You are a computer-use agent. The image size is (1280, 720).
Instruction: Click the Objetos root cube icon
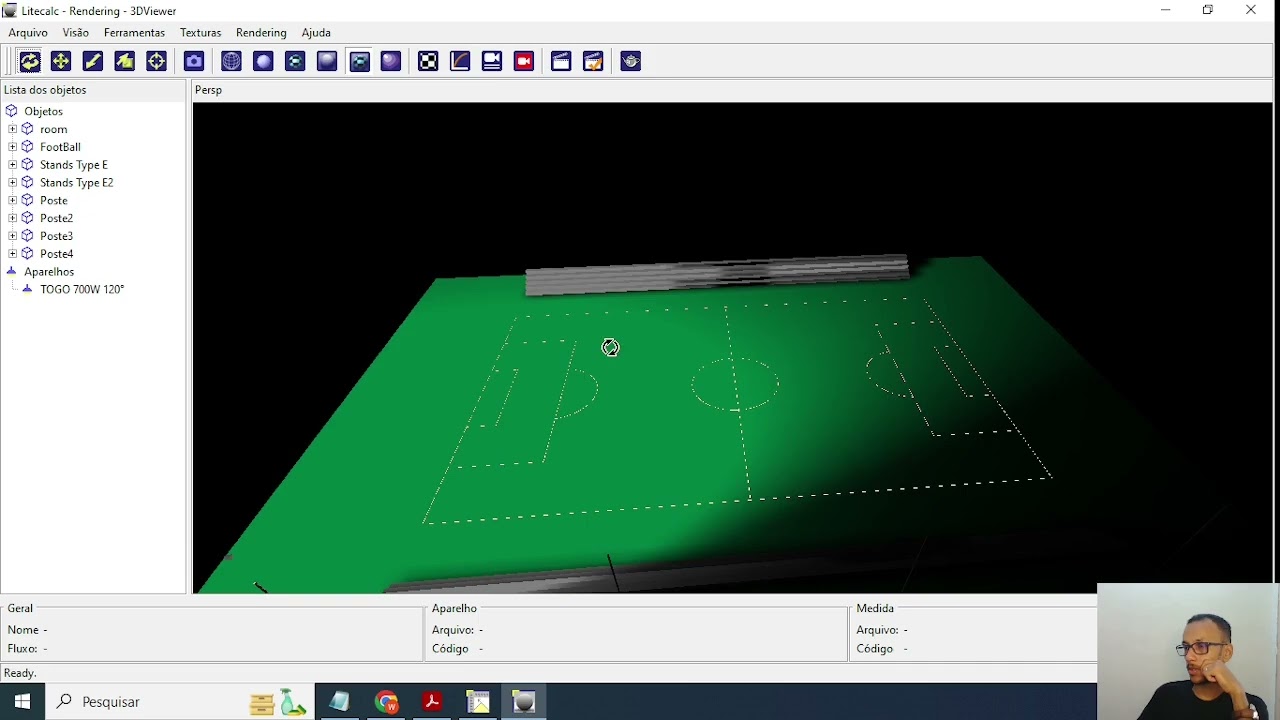[x=12, y=111]
